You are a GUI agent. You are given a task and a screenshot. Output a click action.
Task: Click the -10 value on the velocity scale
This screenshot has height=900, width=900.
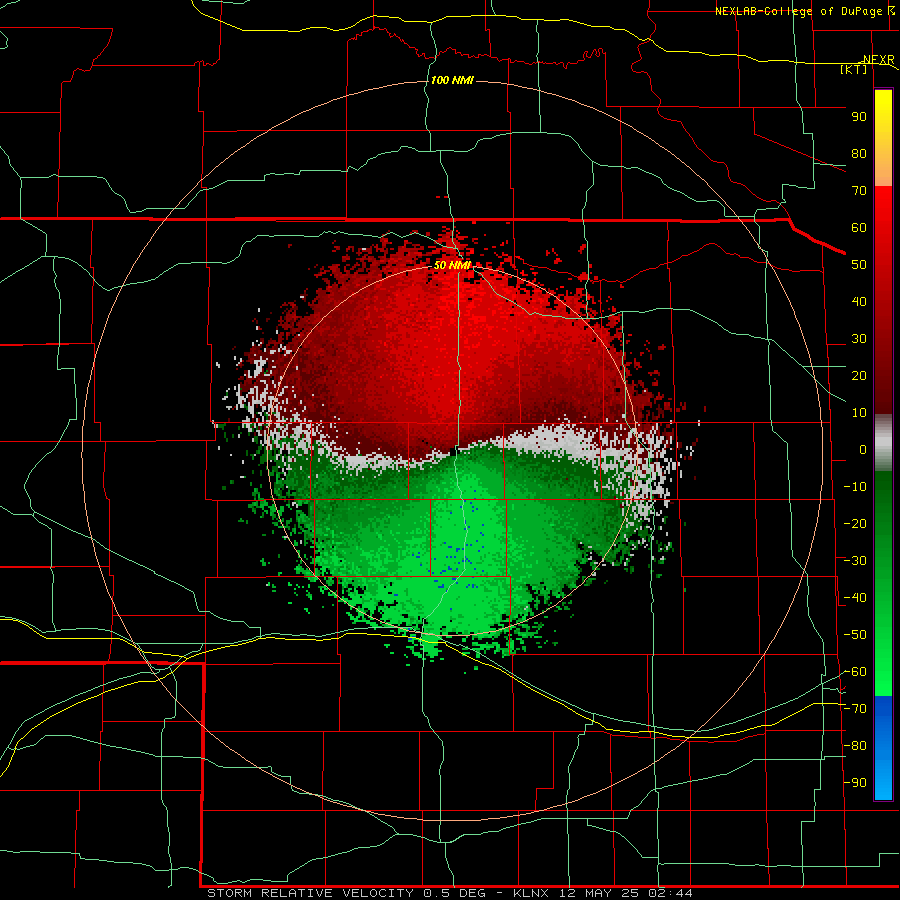855,487
